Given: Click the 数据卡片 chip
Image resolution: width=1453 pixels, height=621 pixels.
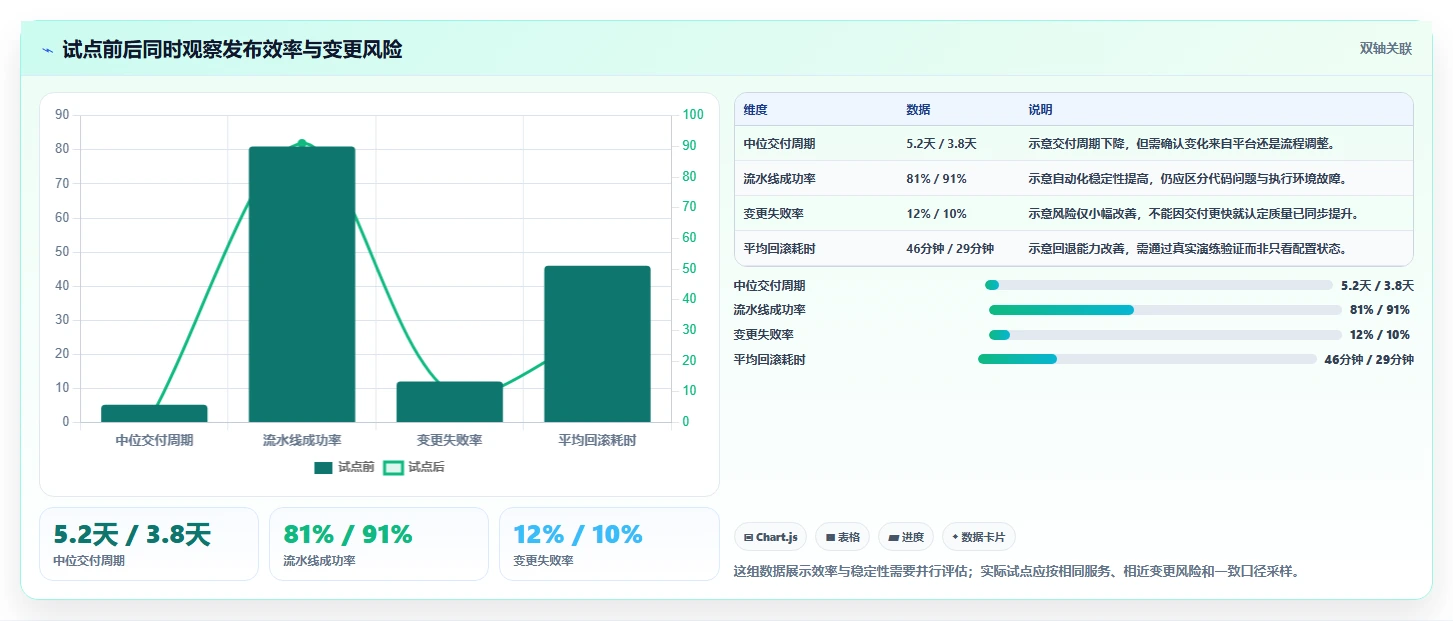Looking at the screenshot, I should pos(979,537).
